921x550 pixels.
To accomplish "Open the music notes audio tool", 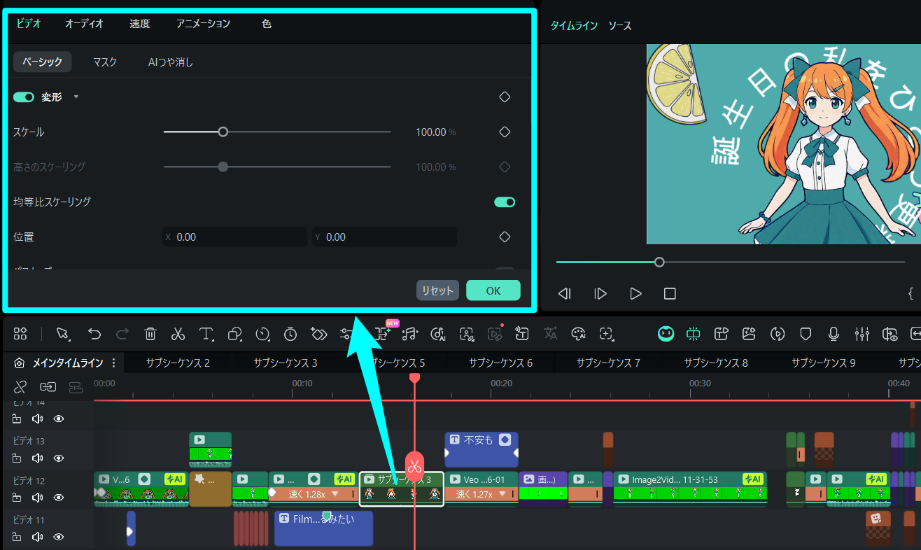I will (410, 334).
